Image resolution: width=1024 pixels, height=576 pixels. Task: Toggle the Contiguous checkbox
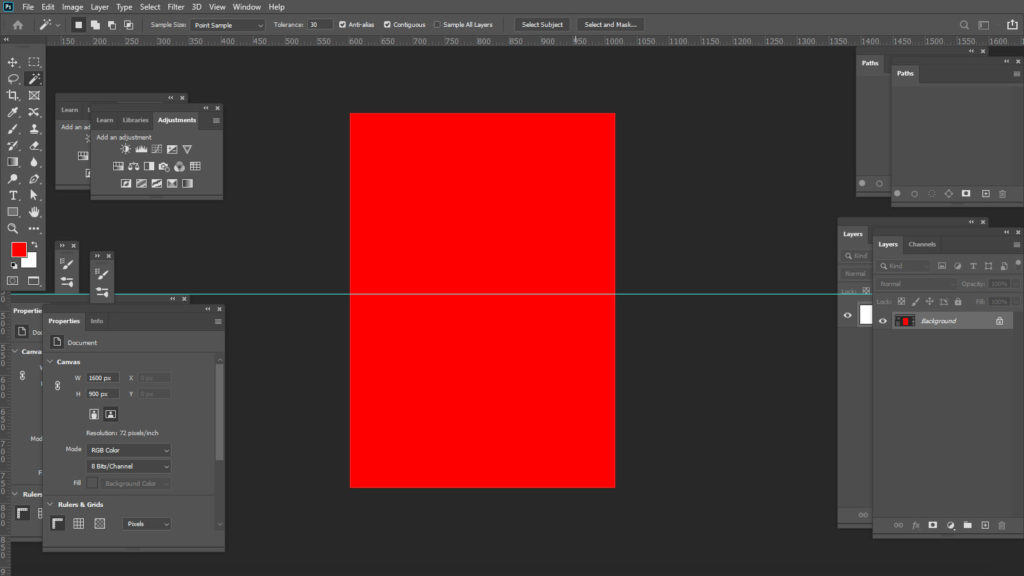click(387, 25)
